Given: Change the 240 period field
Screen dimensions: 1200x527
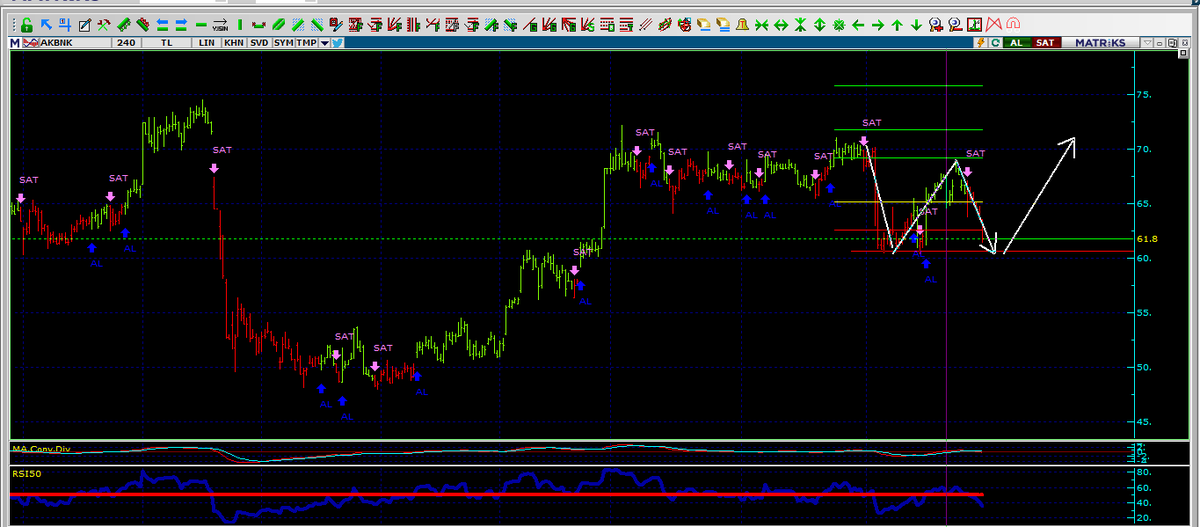Looking at the screenshot, I should (x=126, y=43).
